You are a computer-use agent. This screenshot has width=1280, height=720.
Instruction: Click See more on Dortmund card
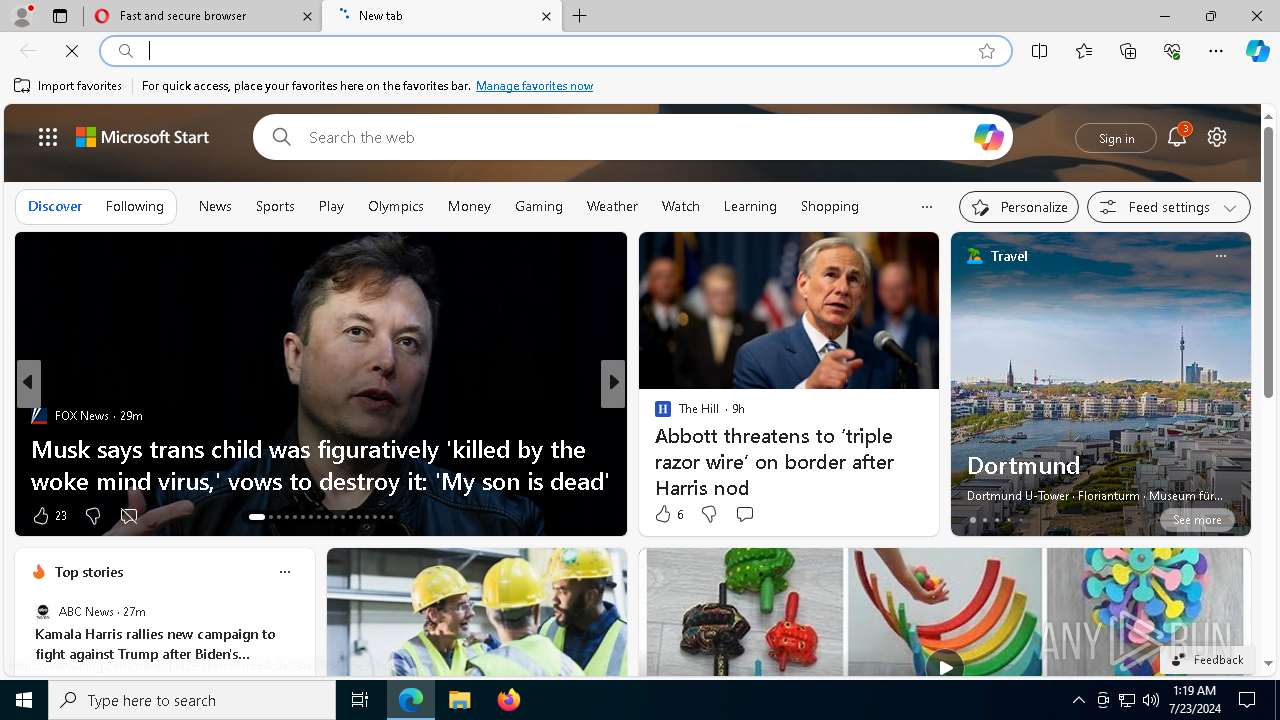coord(1197,520)
